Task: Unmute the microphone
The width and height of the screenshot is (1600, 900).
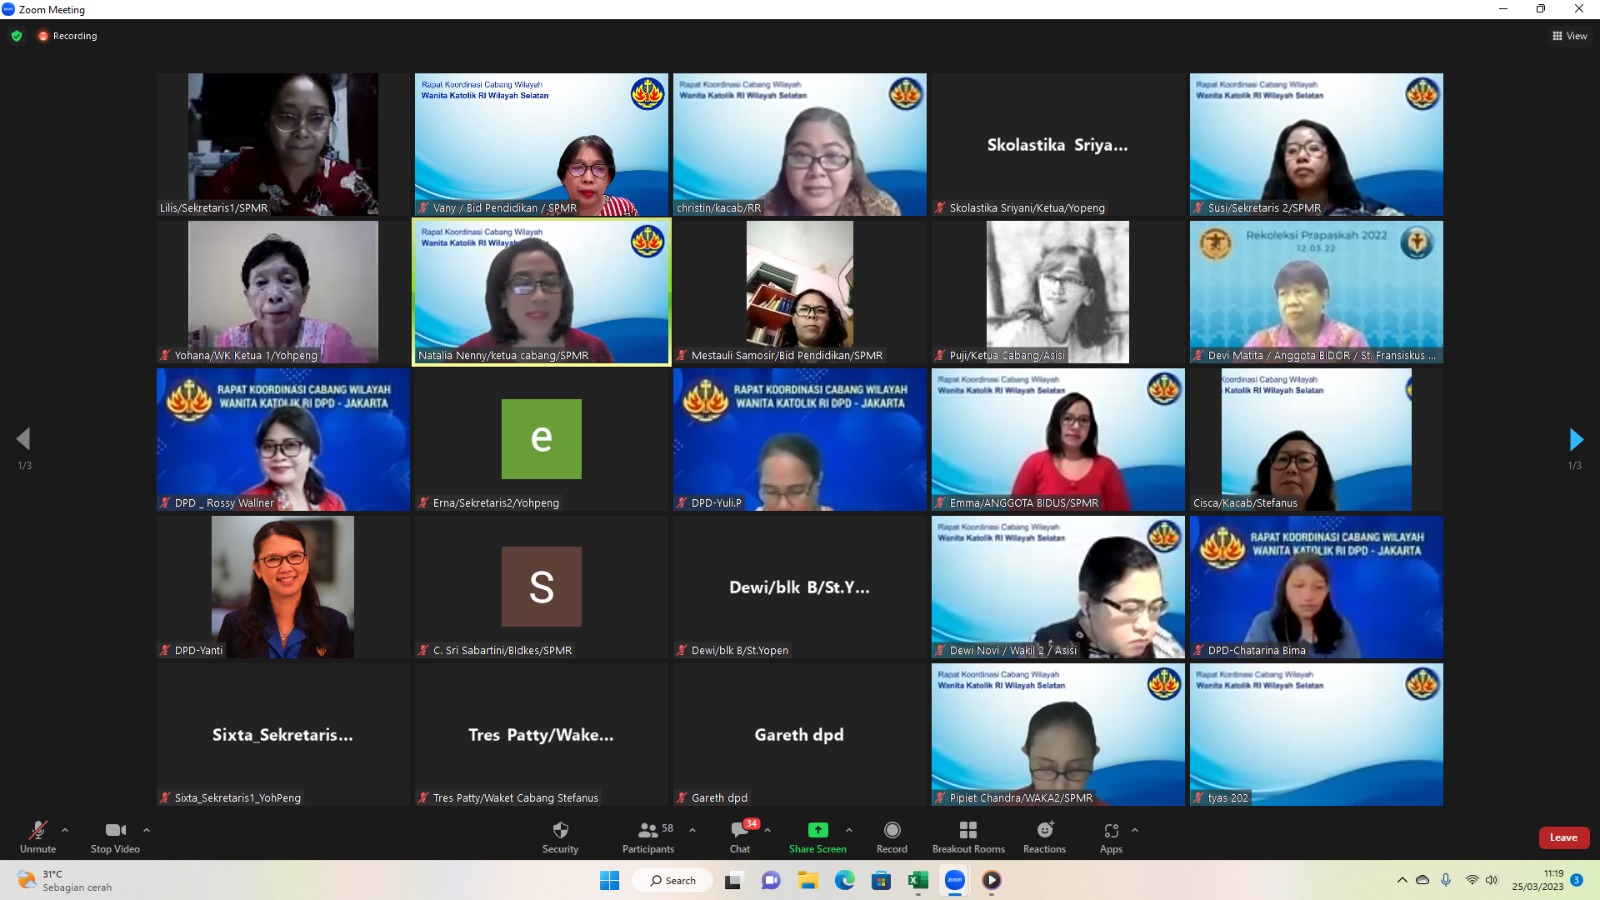Action: coord(38,837)
